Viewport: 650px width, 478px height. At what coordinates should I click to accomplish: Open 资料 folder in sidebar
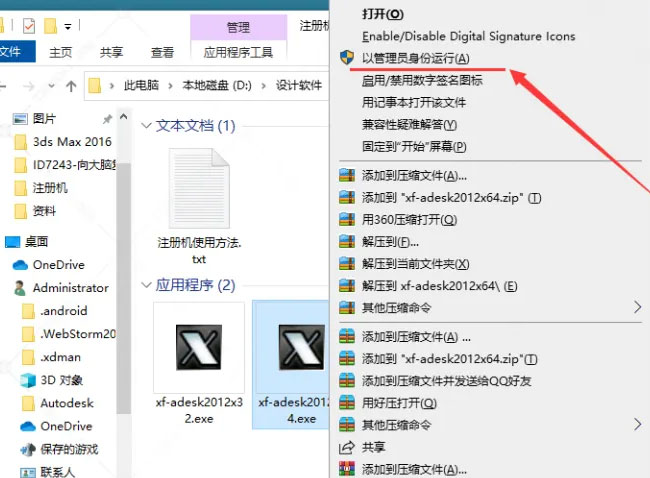point(44,211)
